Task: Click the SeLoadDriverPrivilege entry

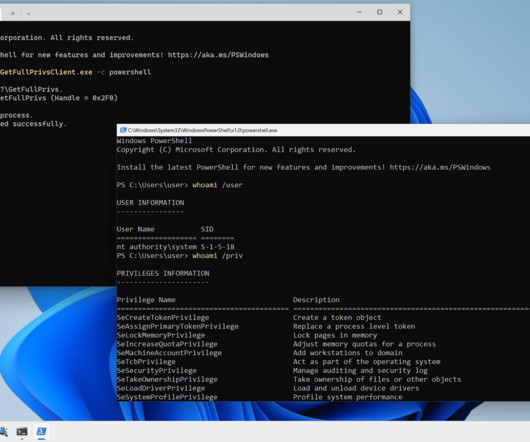Action: pos(161,388)
